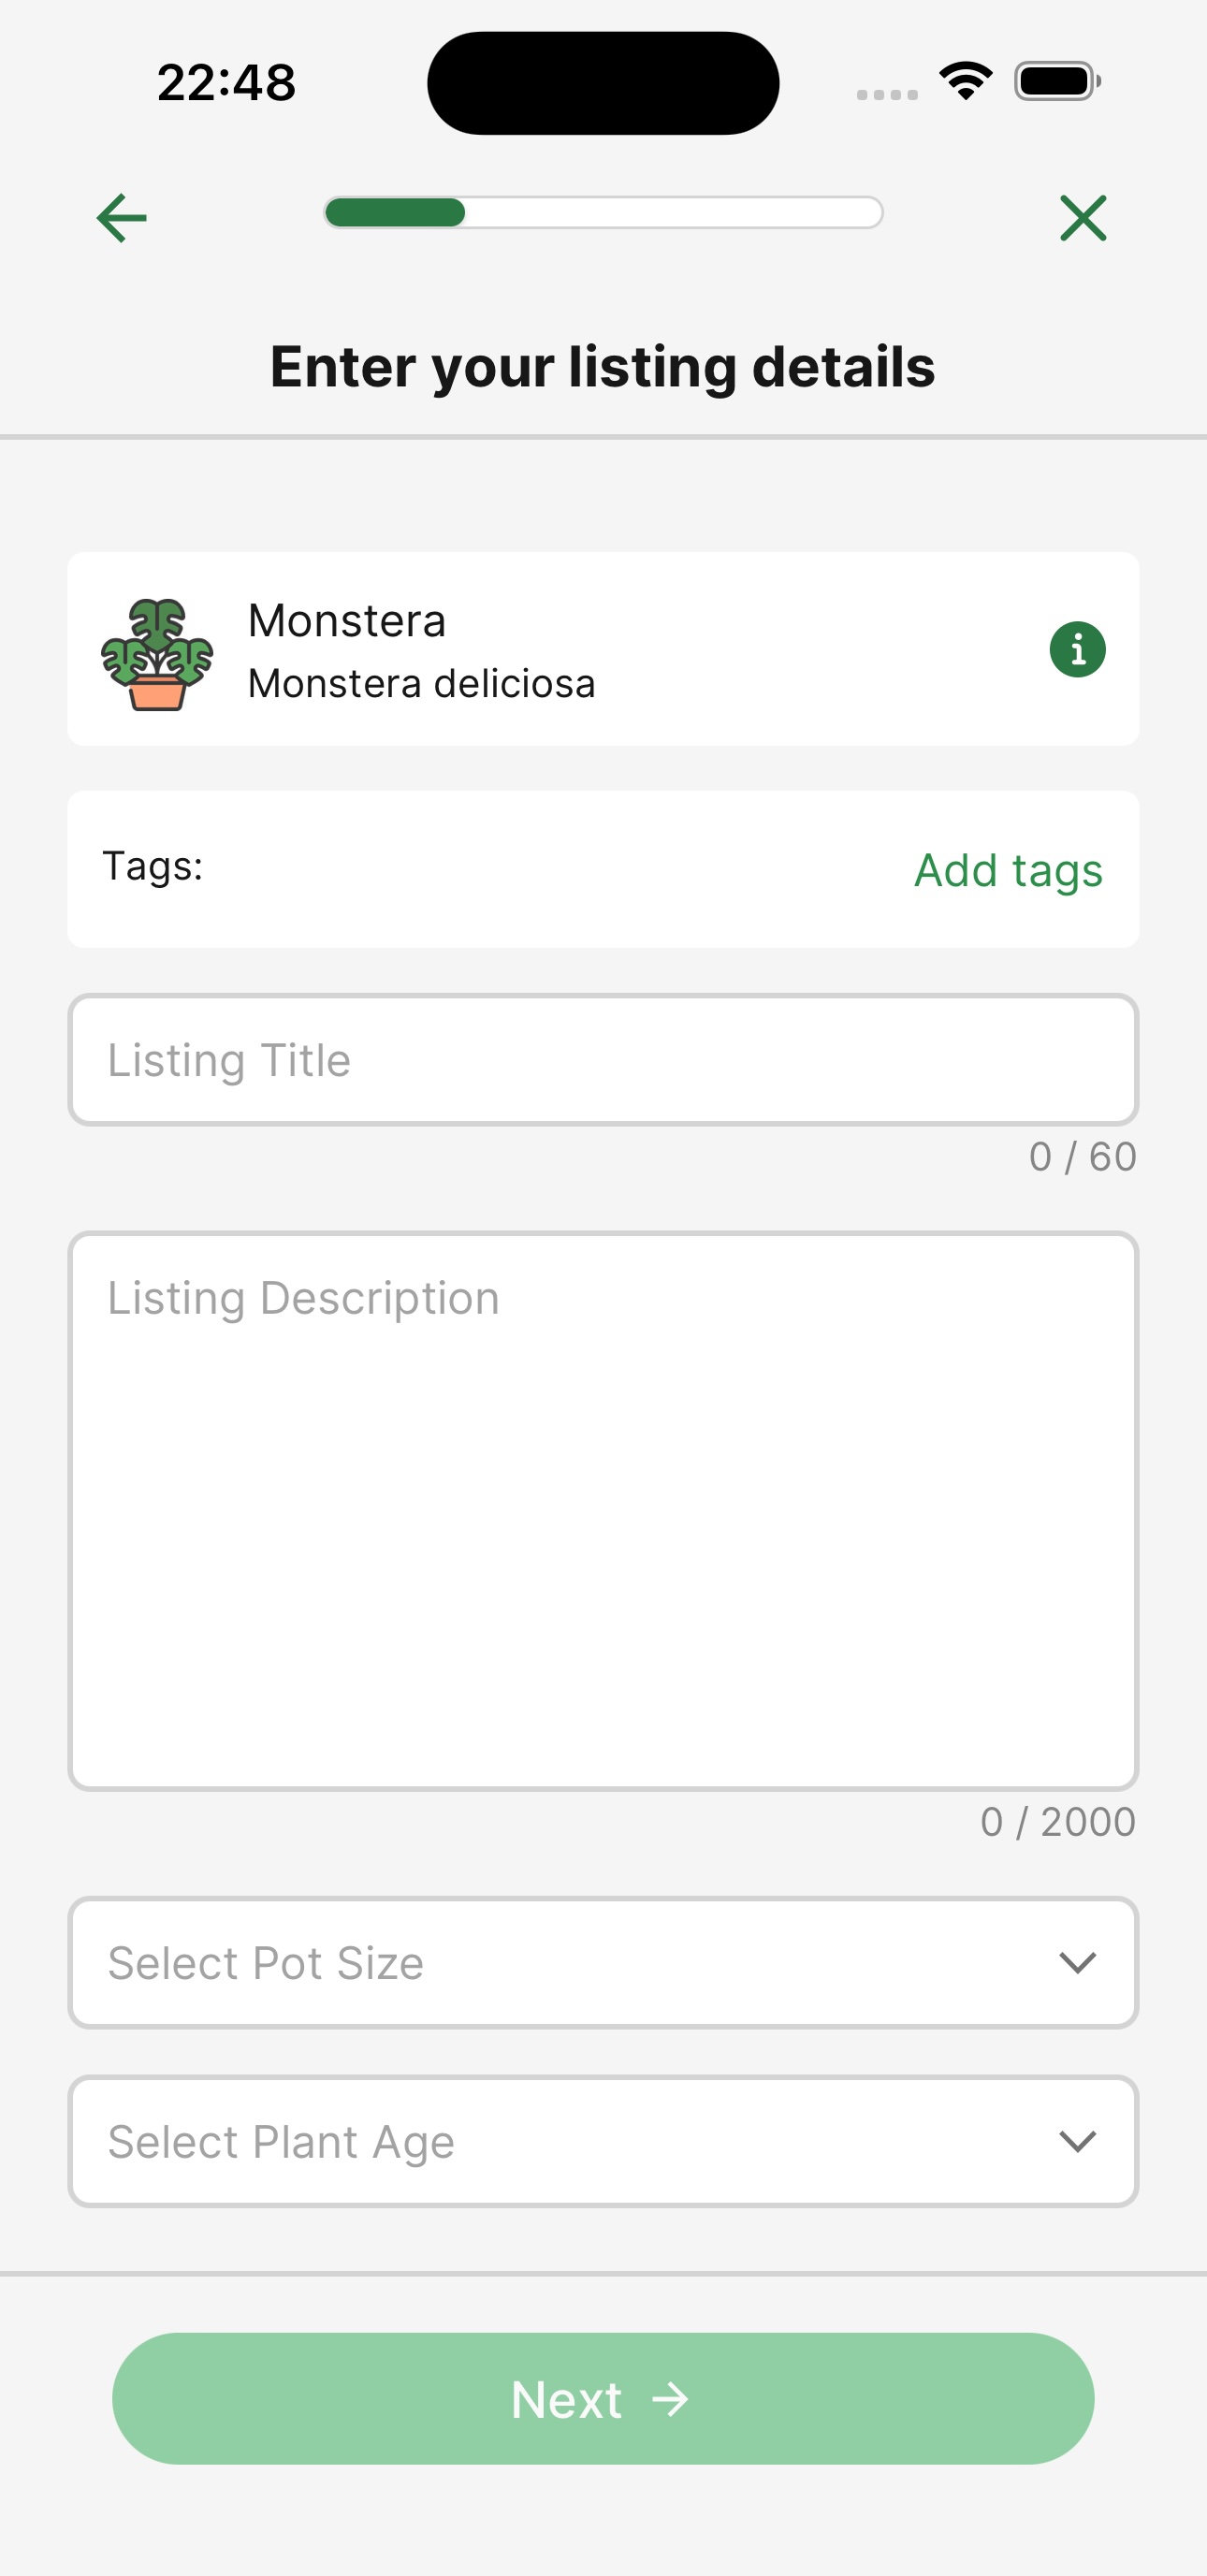Tap the Monstera potted plant thumbnail
Screen dimensions: 1207x2576
157,655
